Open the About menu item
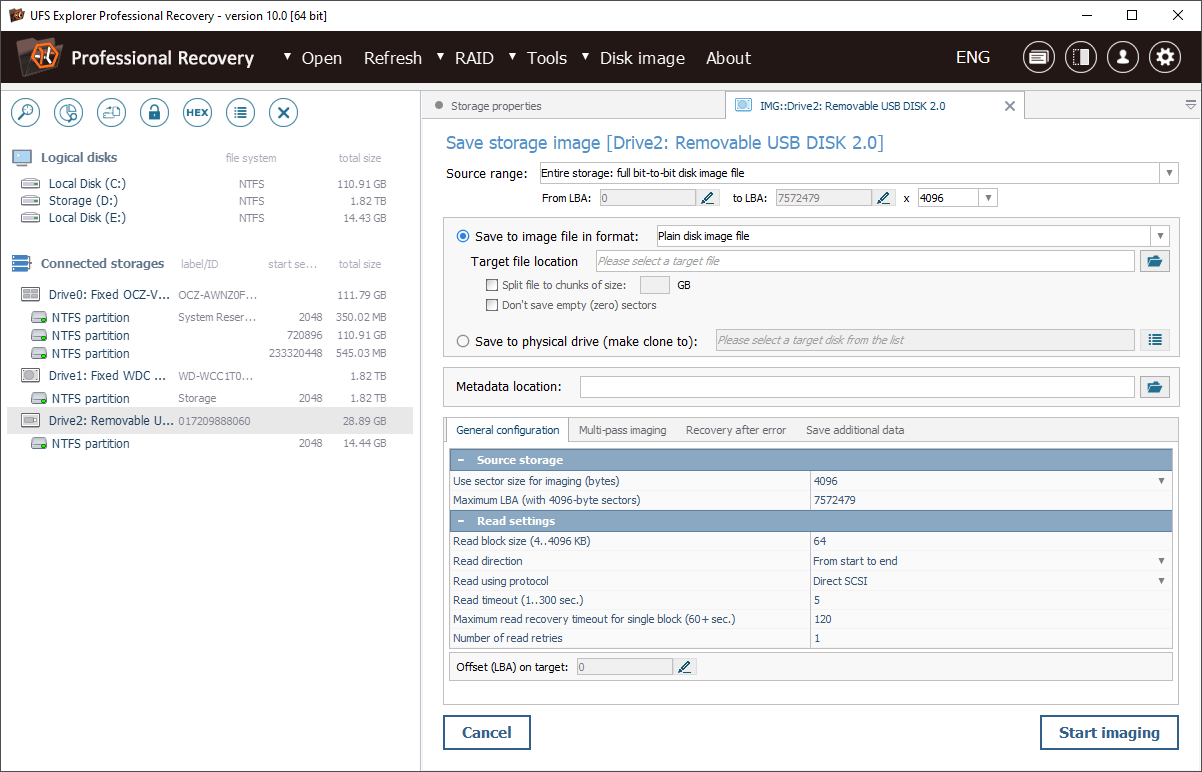 728,58
